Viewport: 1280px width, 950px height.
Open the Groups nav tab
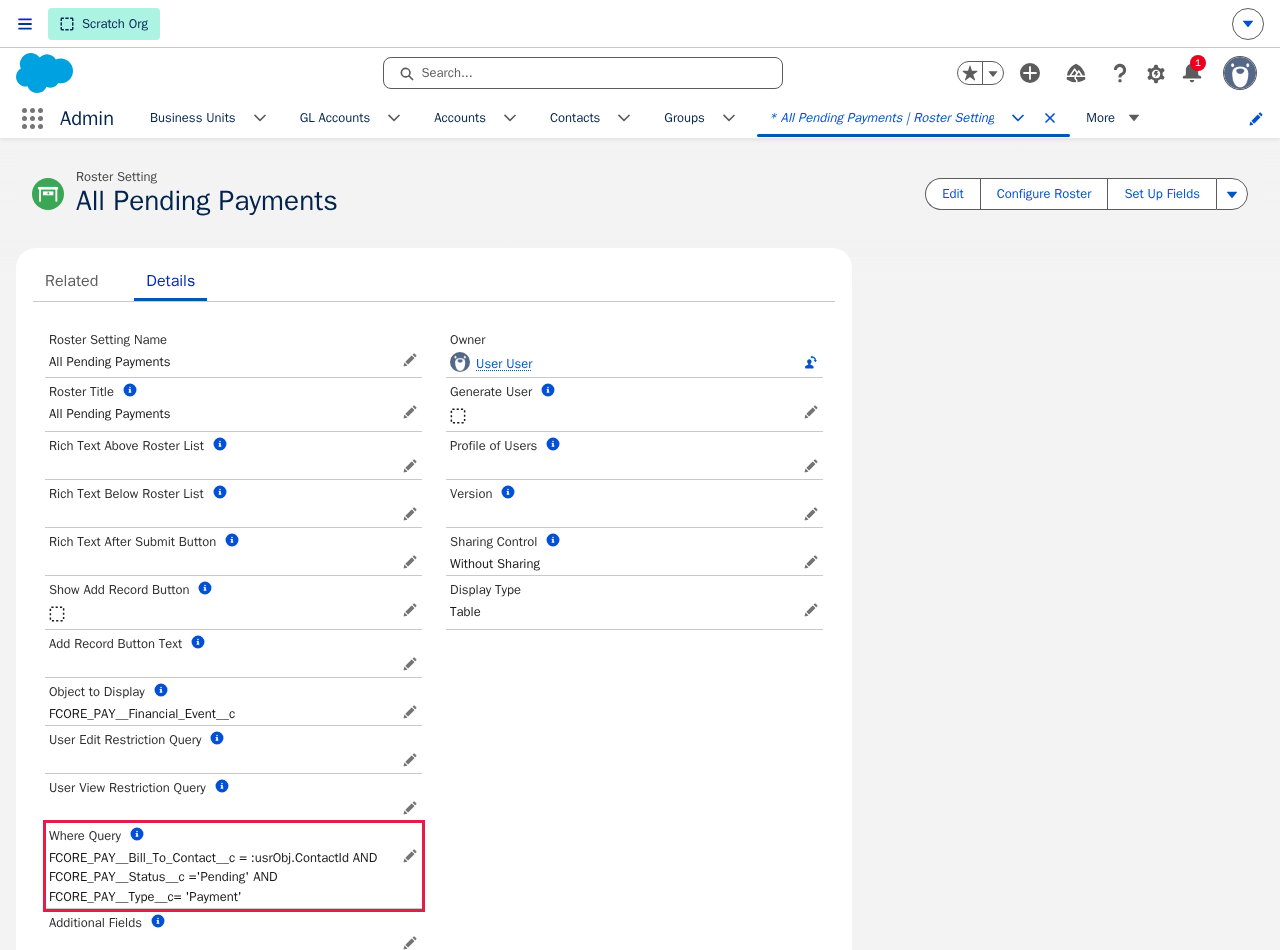pyautogui.click(x=684, y=118)
